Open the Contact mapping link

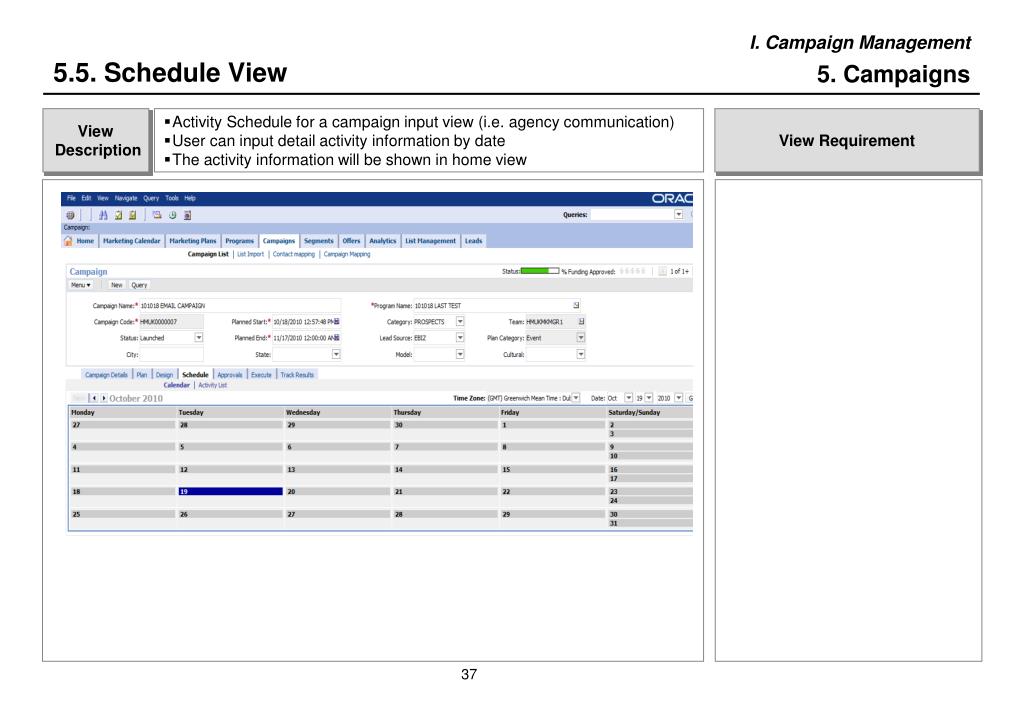[294, 254]
